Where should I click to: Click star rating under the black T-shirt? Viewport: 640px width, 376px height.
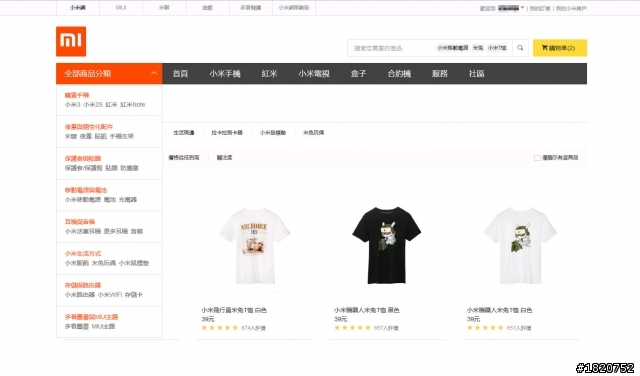(352, 328)
